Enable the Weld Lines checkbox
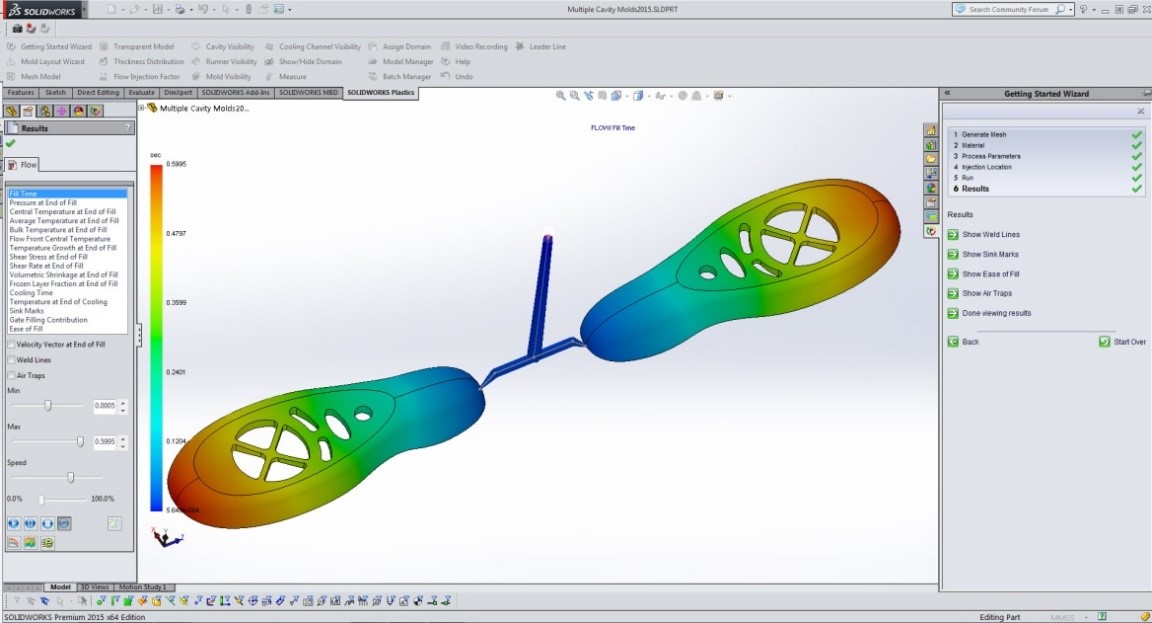This screenshot has width=1152, height=623. tap(11, 360)
